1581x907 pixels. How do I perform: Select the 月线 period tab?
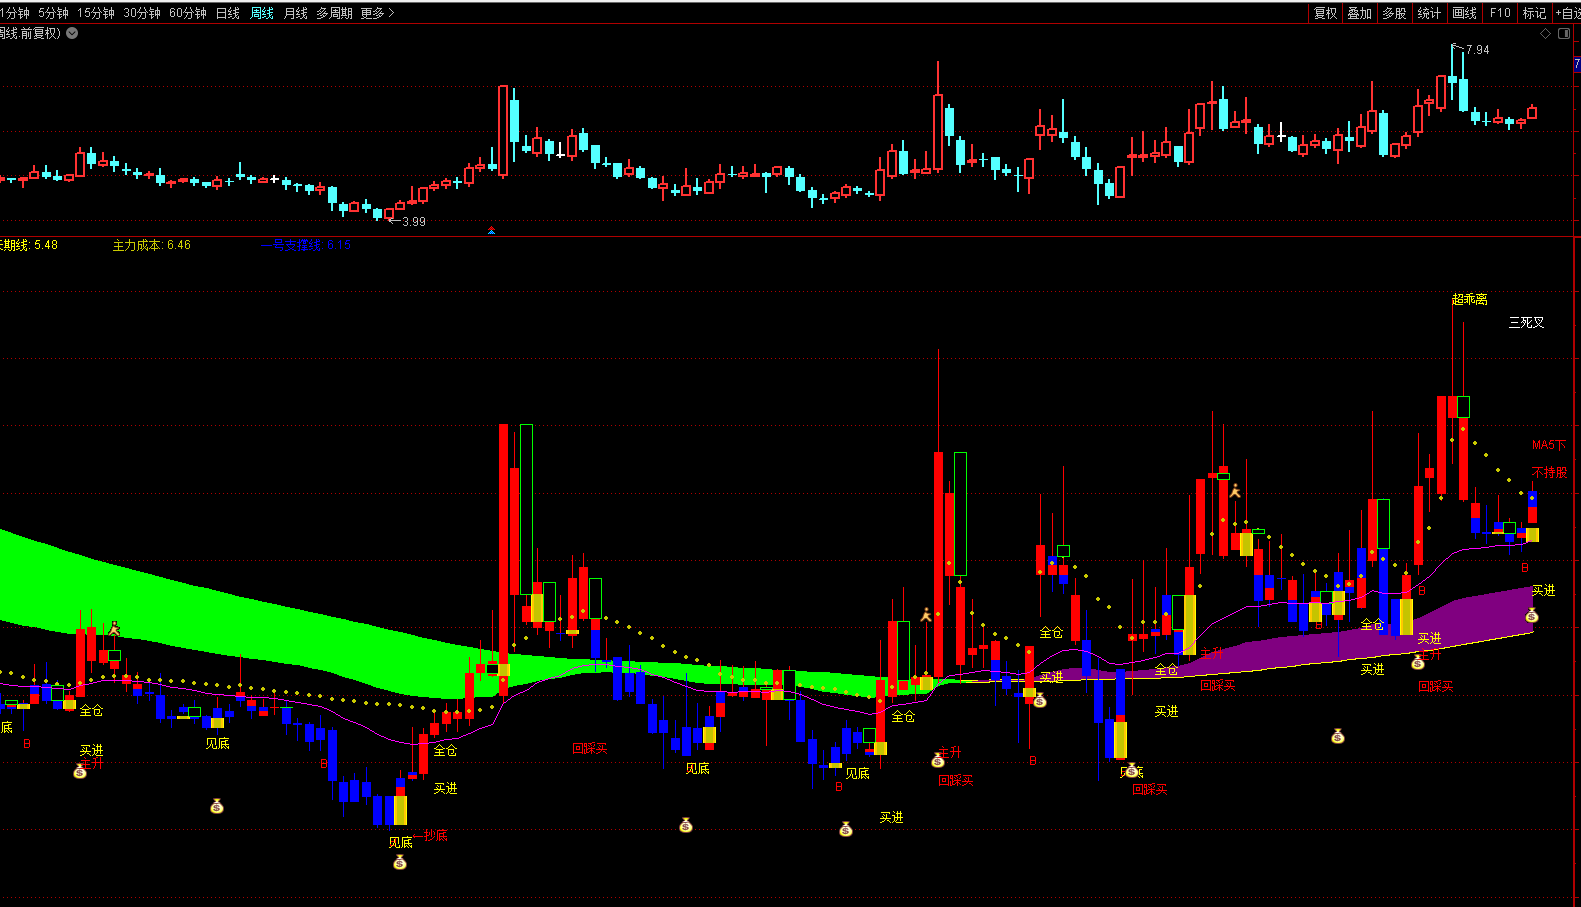click(x=296, y=13)
